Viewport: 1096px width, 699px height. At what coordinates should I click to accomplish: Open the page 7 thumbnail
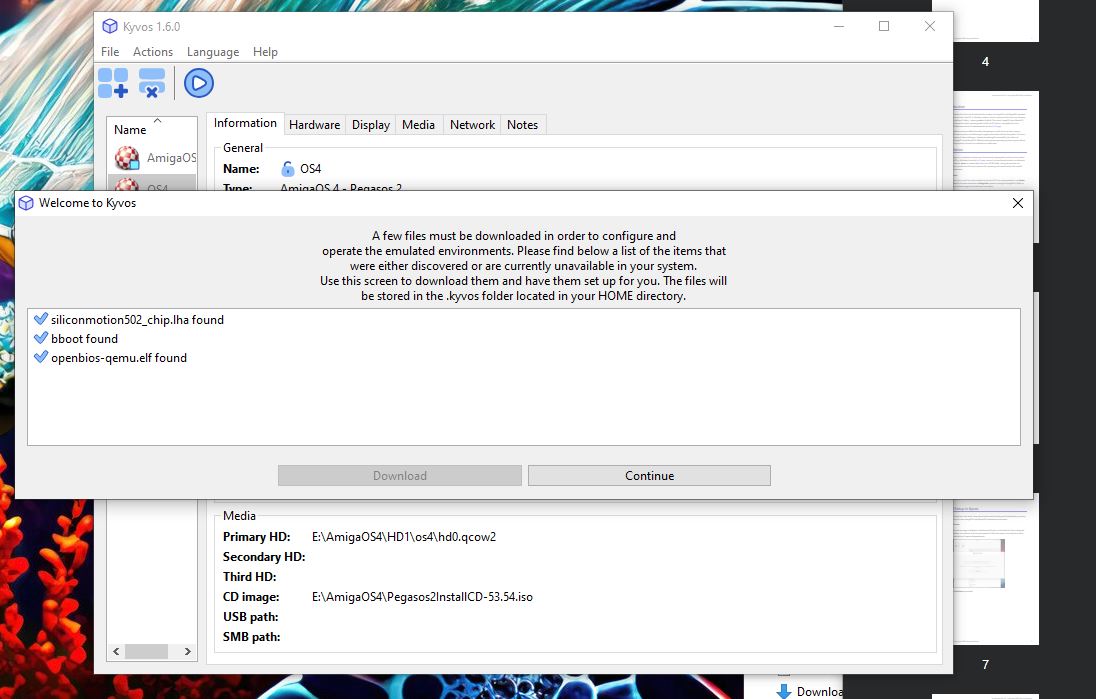point(983,572)
